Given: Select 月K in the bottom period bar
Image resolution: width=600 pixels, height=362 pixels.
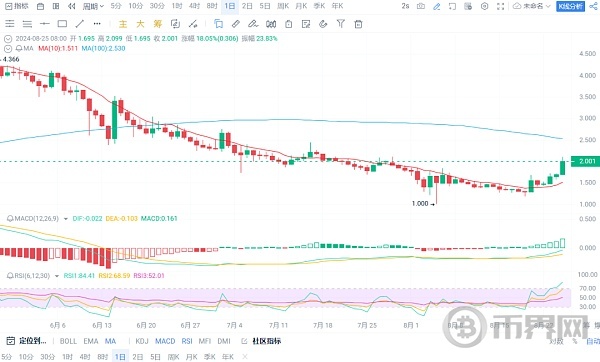Looking at the screenshot, I should (x=191, y=357).
